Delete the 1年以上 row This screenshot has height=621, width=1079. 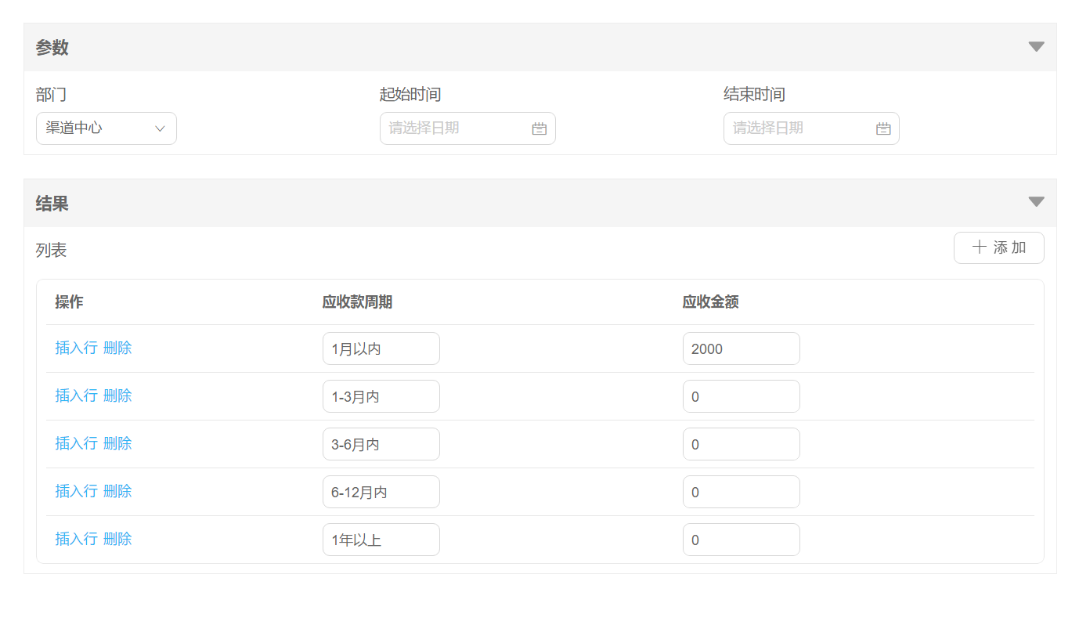pos(118,539)
